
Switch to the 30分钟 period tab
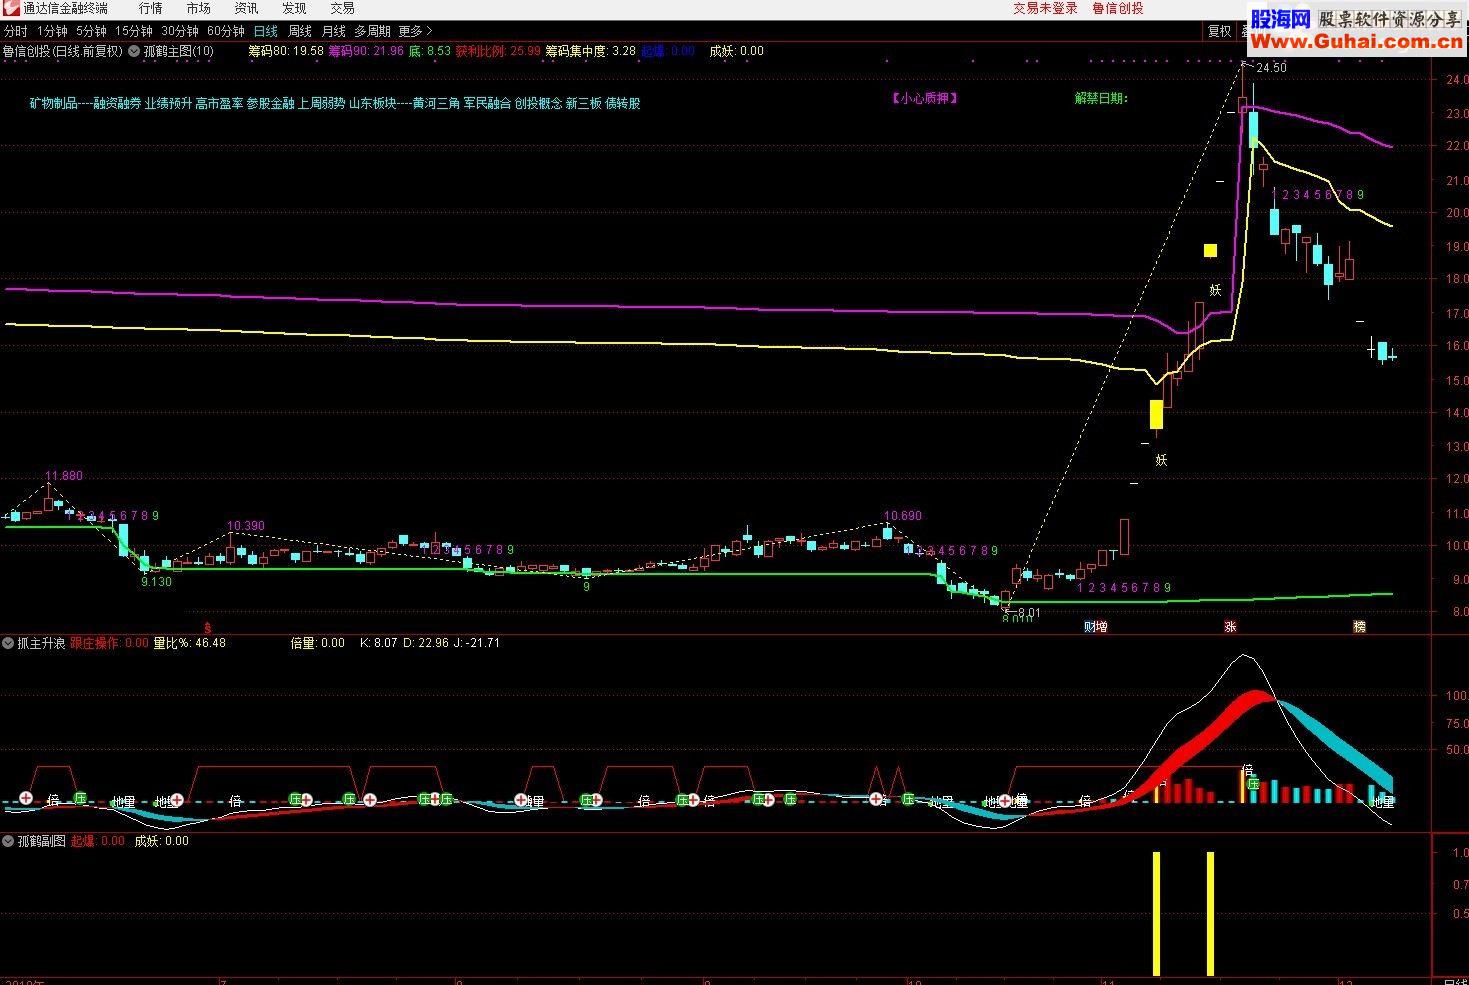[180, 31]
